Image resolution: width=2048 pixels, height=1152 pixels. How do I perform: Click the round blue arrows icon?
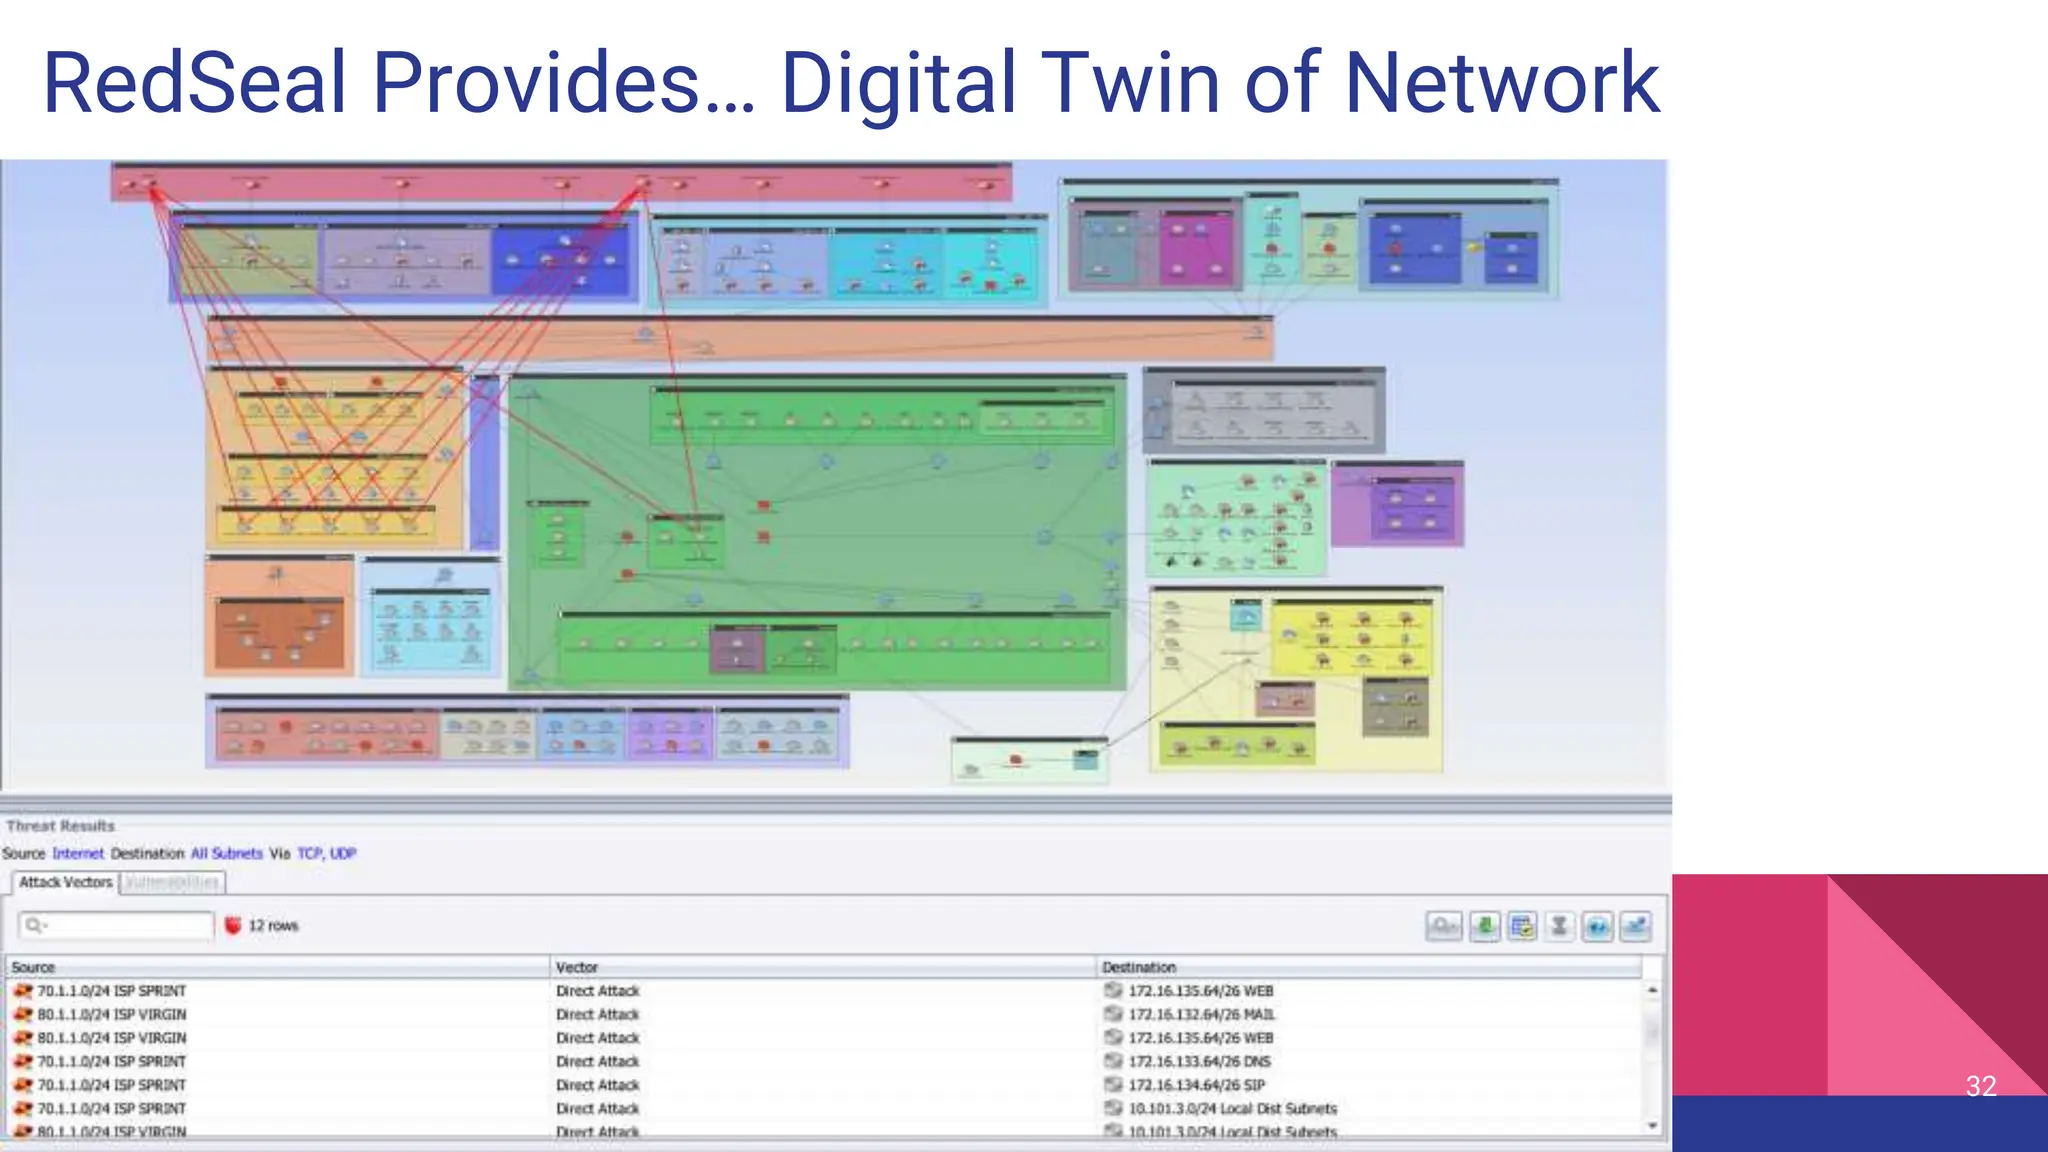click(x=1597, y=926)
